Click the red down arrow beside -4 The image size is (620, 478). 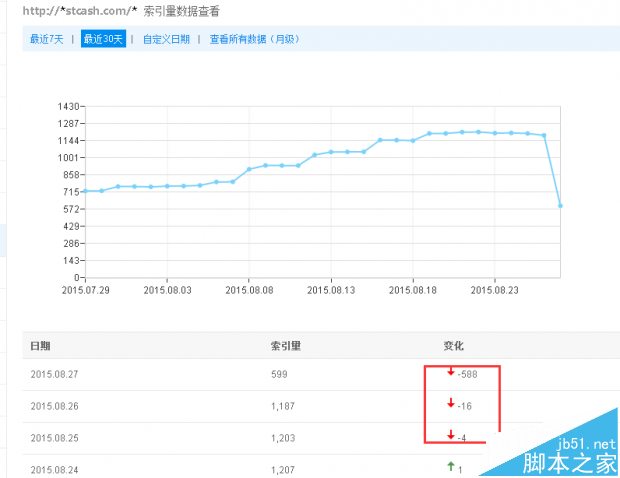pyautogui.click(x=450, y=436)
